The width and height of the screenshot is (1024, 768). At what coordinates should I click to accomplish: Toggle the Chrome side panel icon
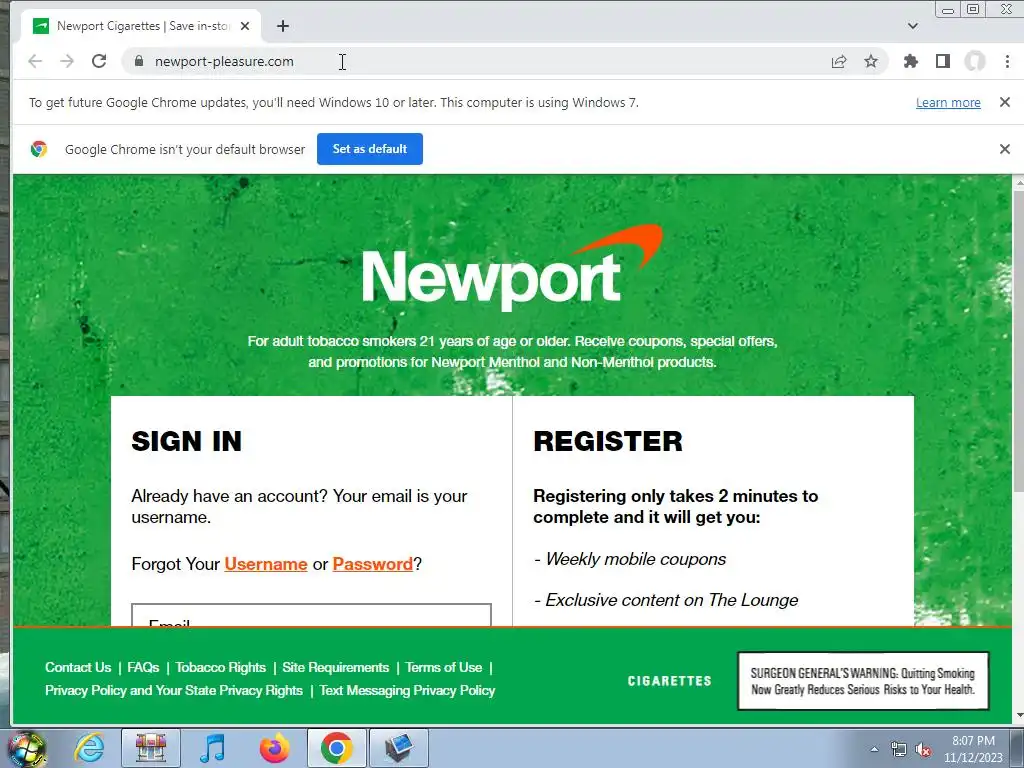point(942,61)
